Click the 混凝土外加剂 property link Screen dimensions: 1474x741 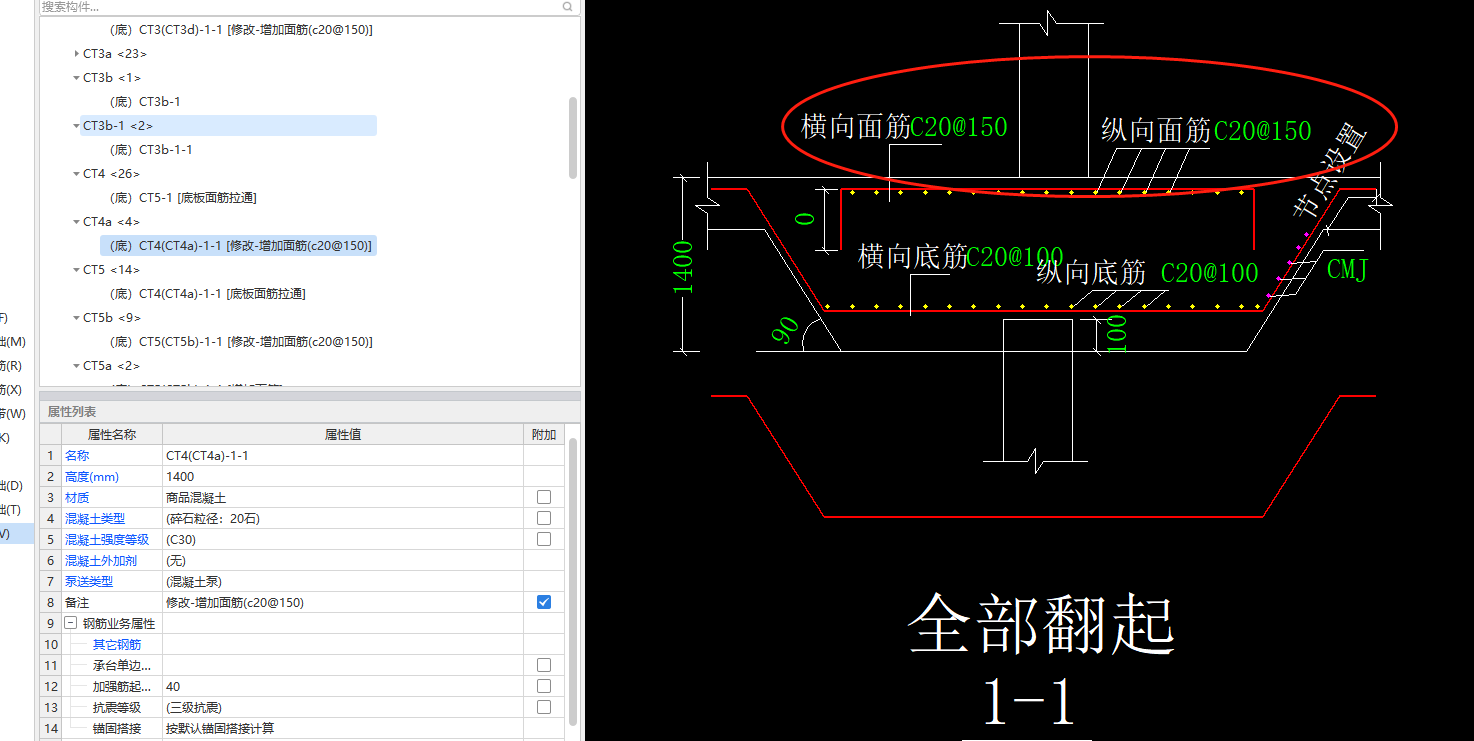[101, 561]
